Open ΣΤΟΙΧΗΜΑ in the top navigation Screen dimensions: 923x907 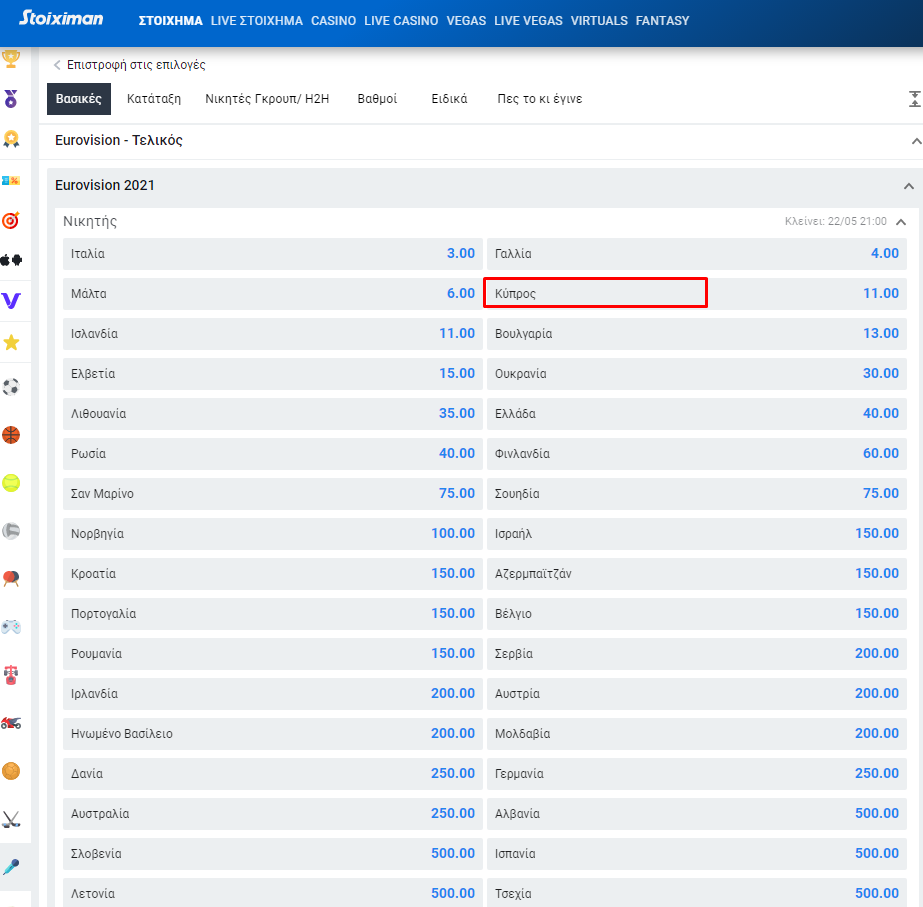point(171,21)
